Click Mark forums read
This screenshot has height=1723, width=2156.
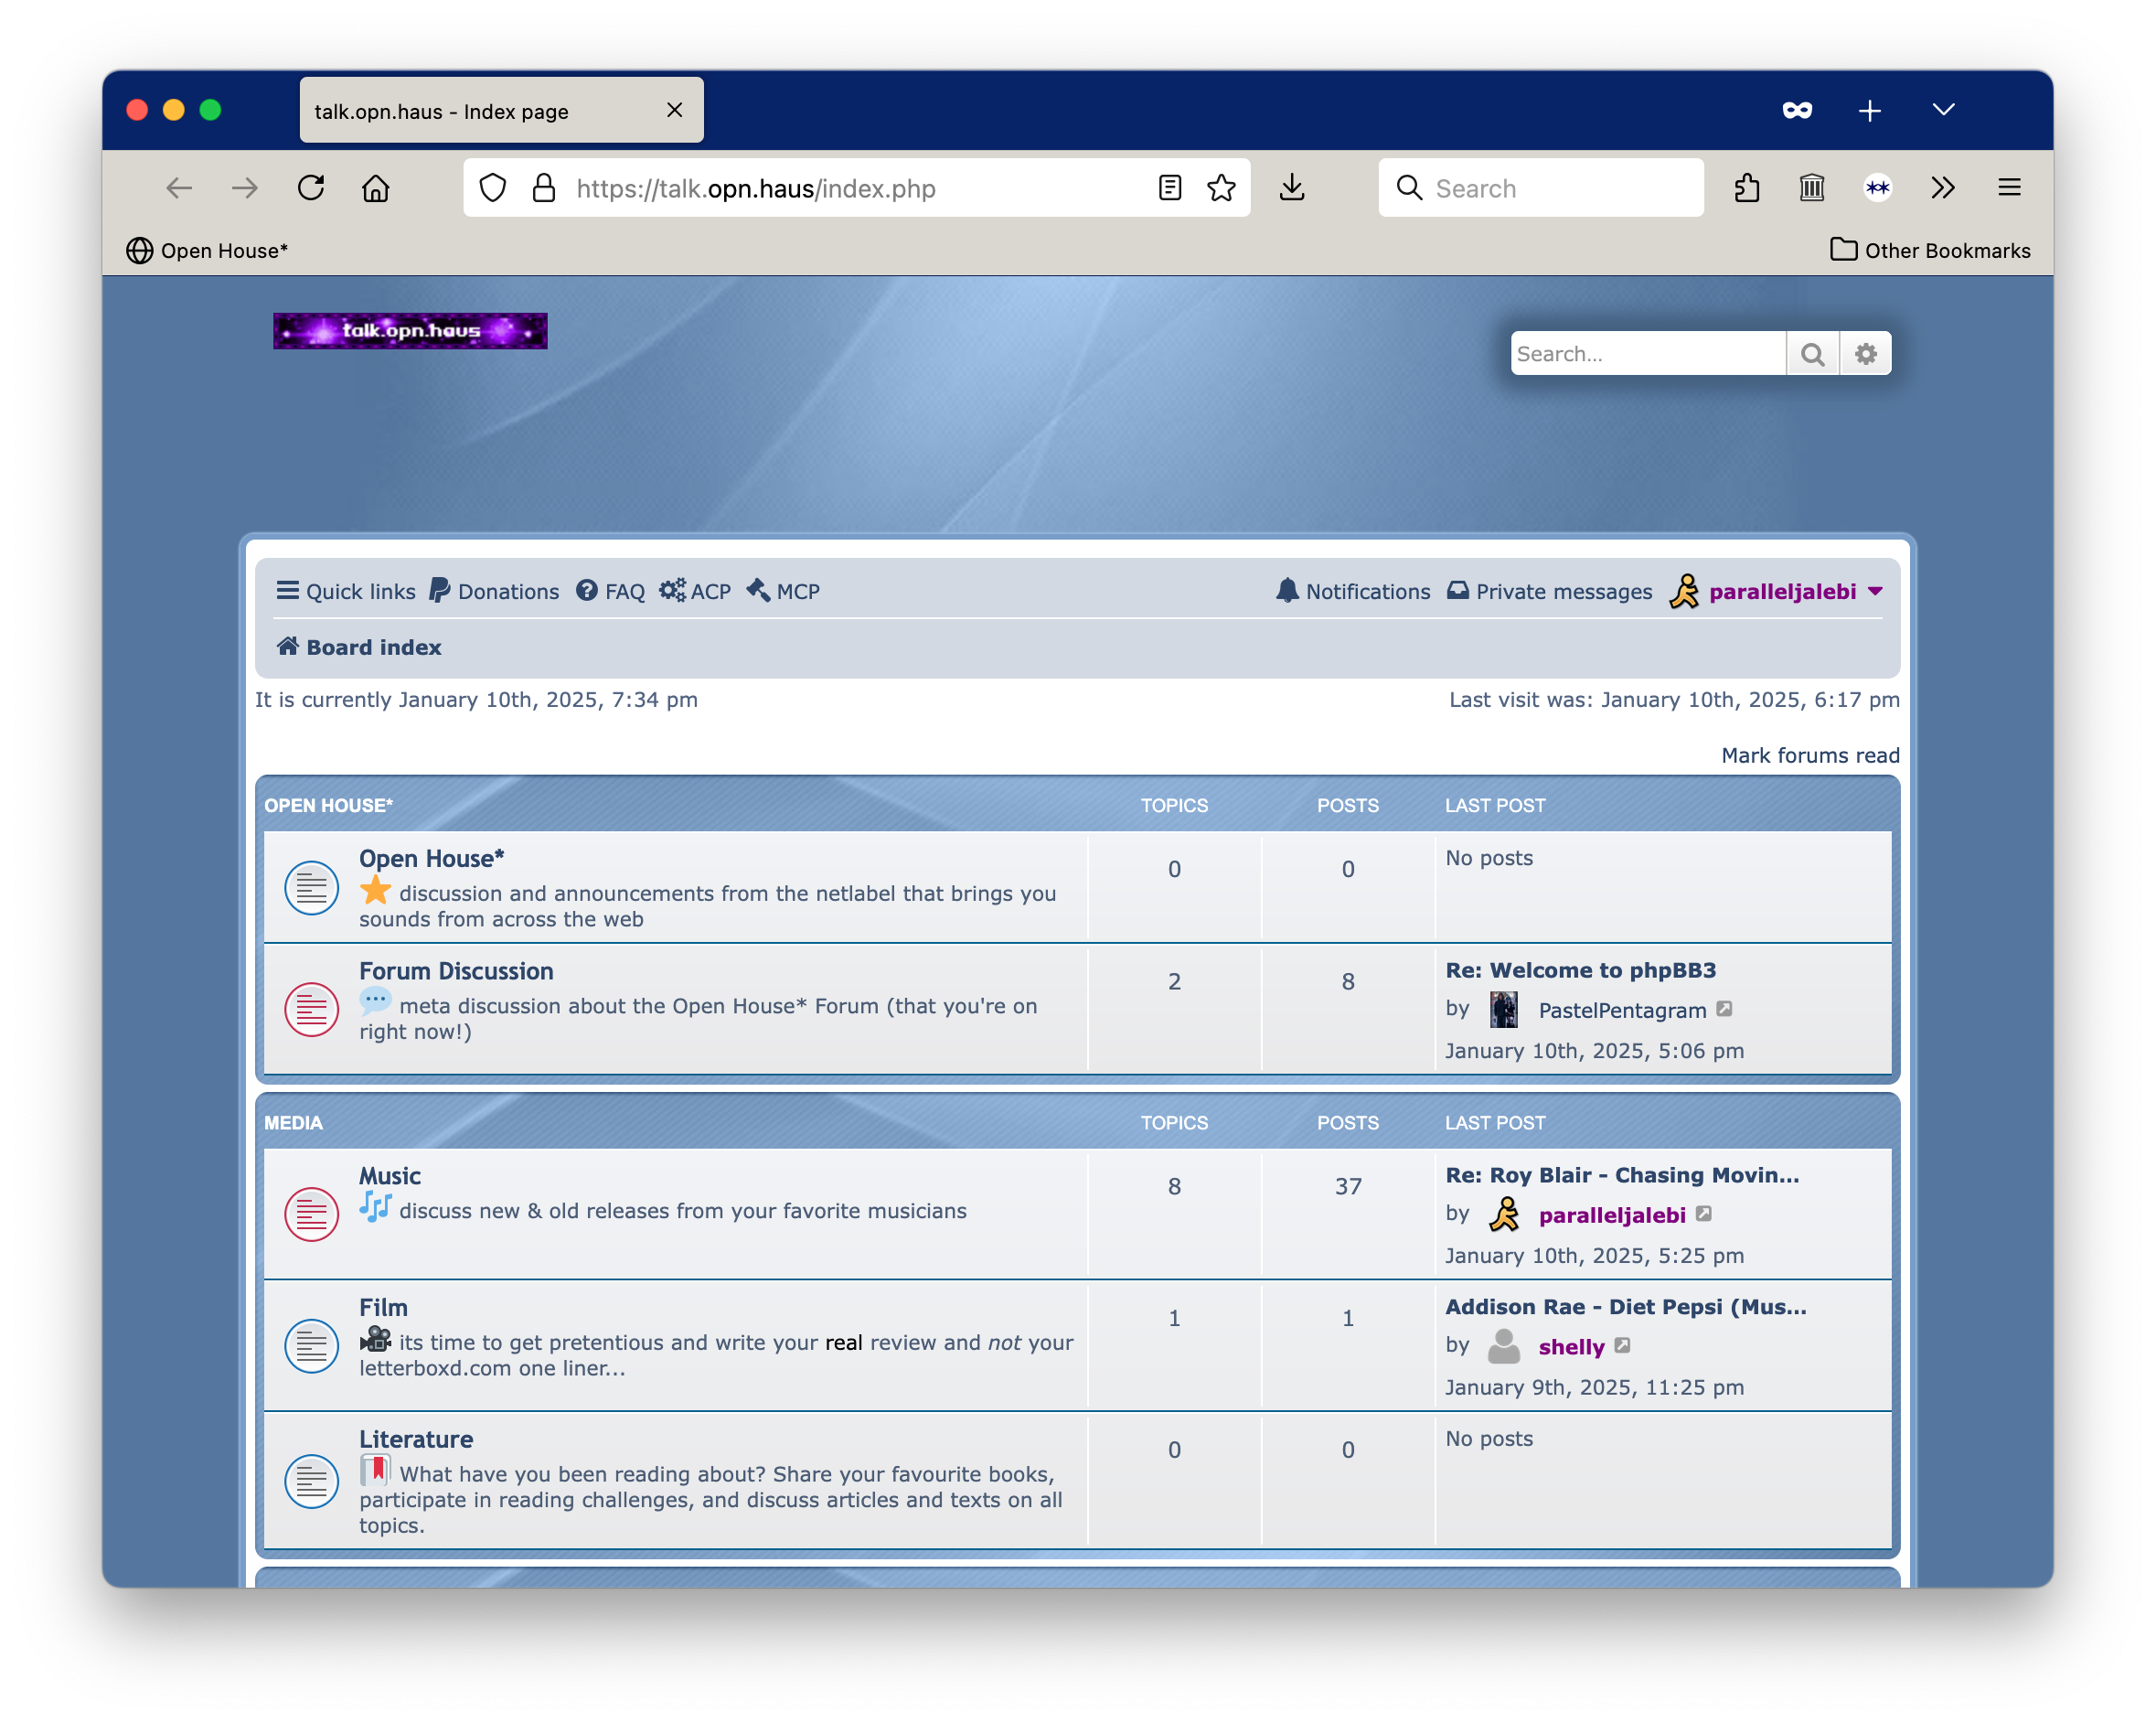pyautogui.click(x=1810, y=755)
